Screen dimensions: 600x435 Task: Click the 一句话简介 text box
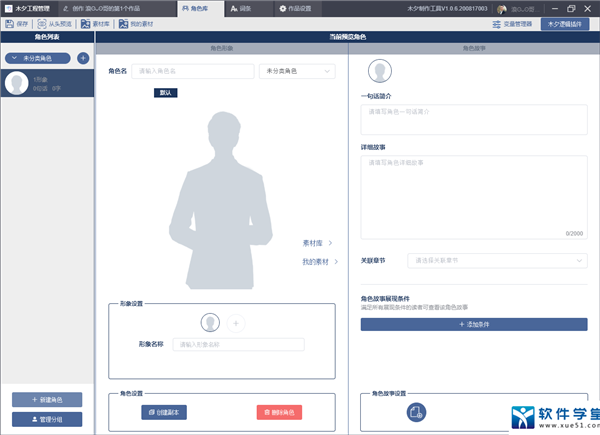[x=474, y=120]
